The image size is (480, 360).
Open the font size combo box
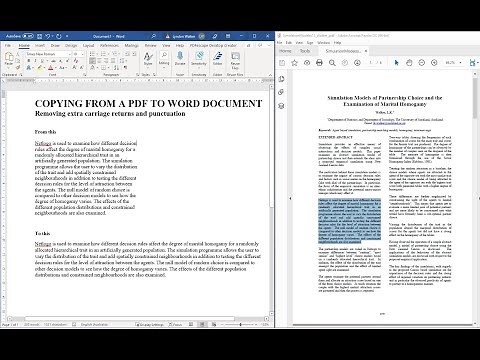click(x=78, y=54)
